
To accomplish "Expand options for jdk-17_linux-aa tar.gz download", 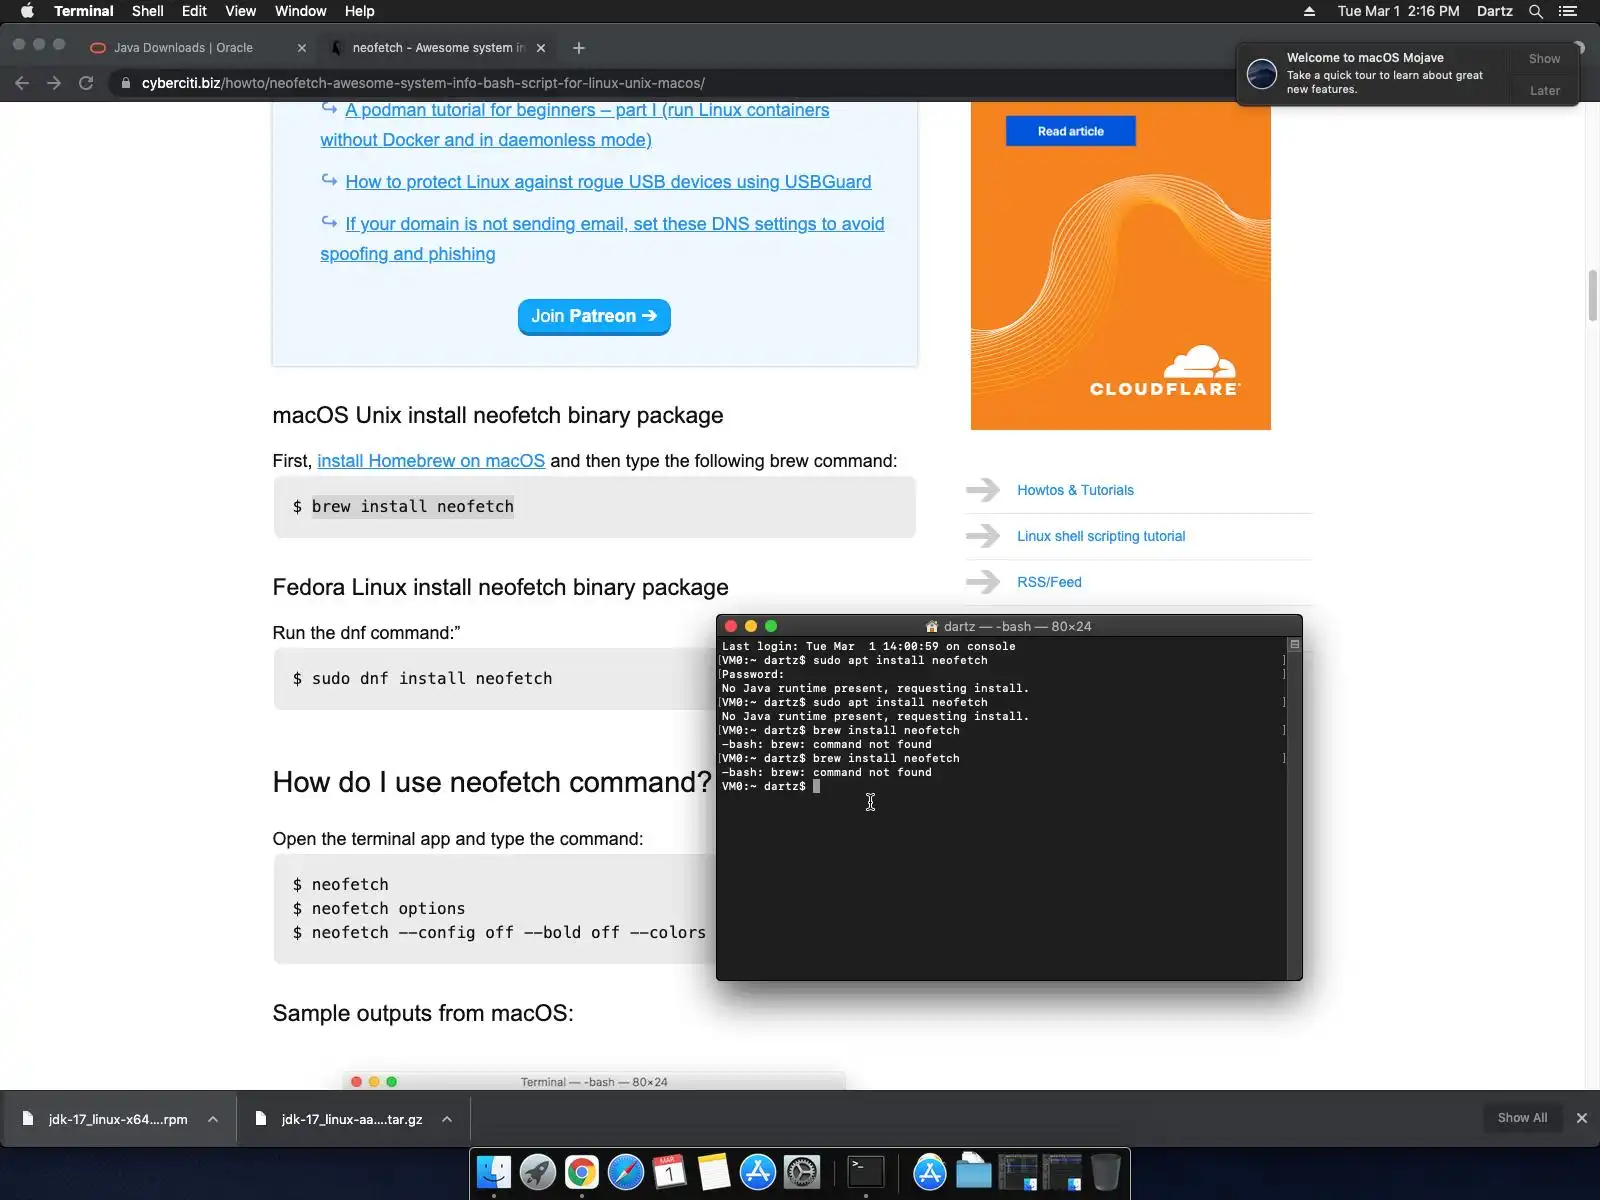I will coord(447,1119).
